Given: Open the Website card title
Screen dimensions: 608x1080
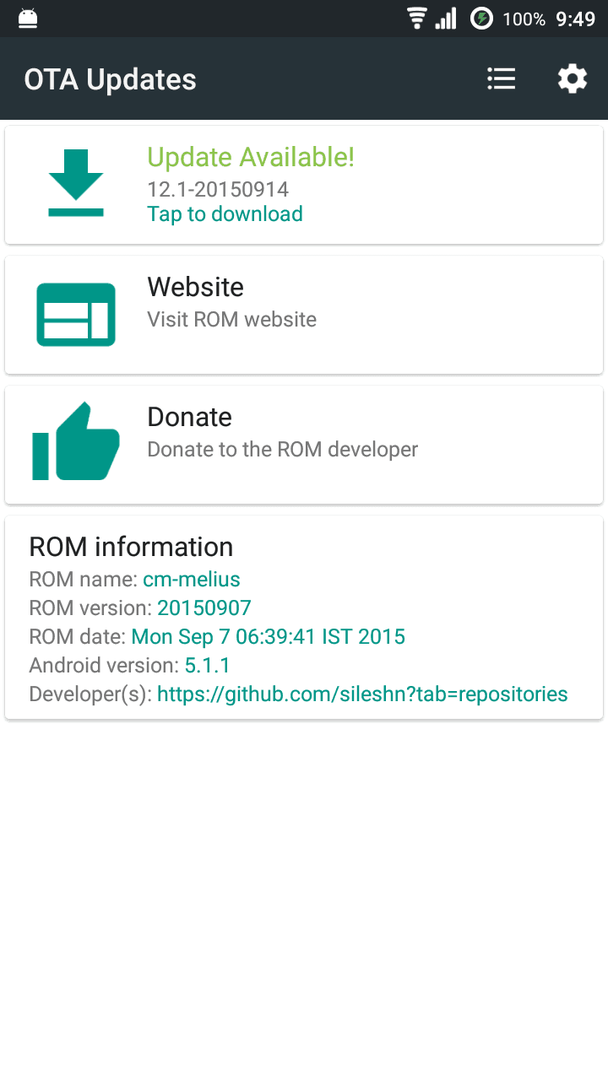Looking at the screenshot, I should tap(196, 287).
